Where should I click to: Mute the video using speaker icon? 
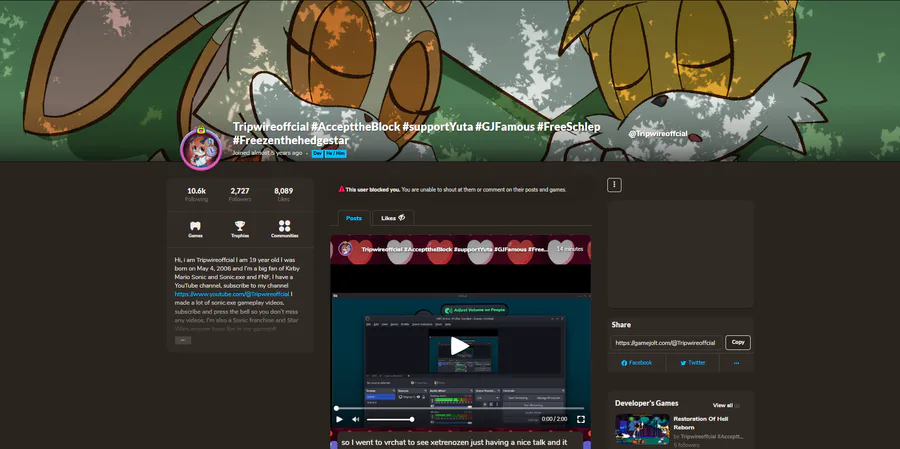(x=356, y=419)
